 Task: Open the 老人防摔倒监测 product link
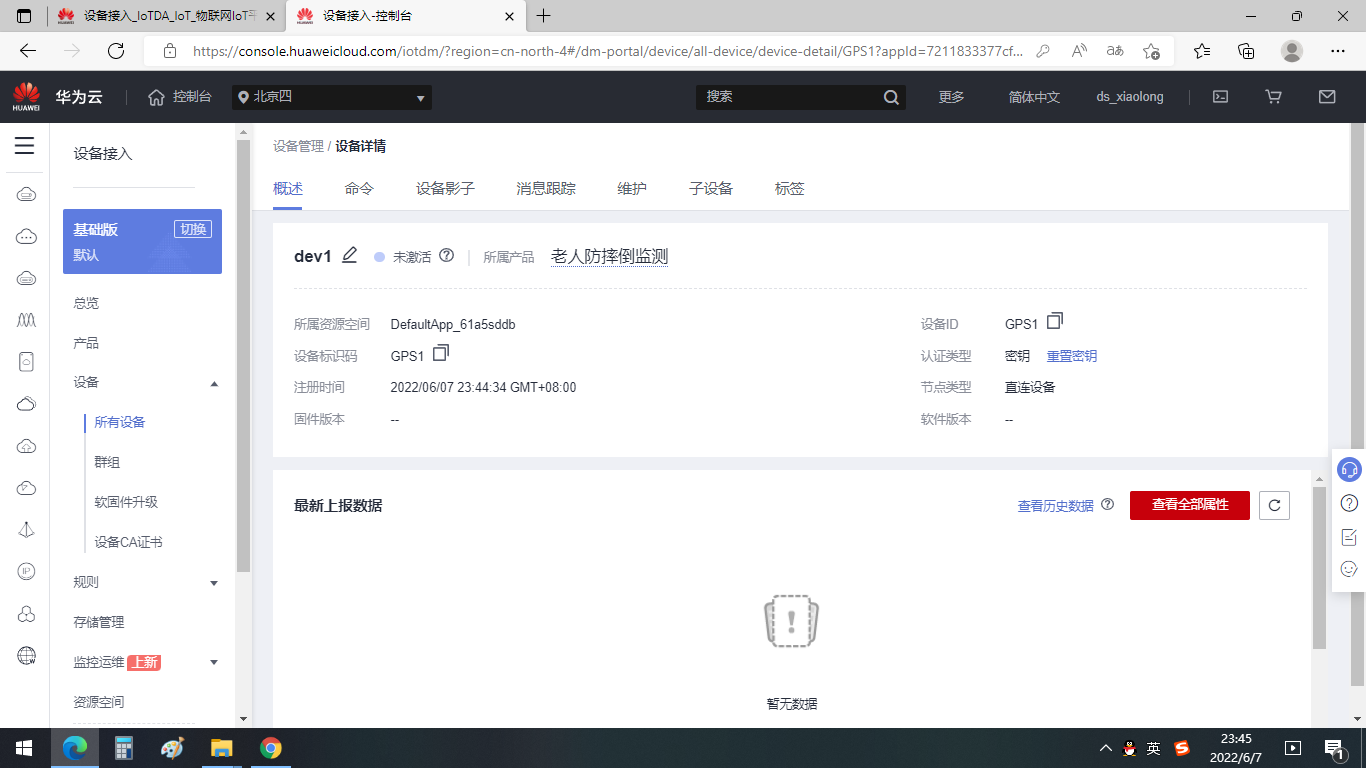point(609,257)
